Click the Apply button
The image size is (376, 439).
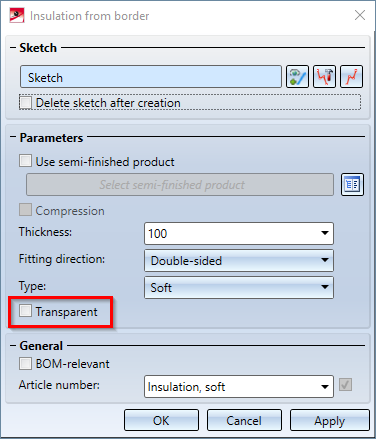coord(330,420)
